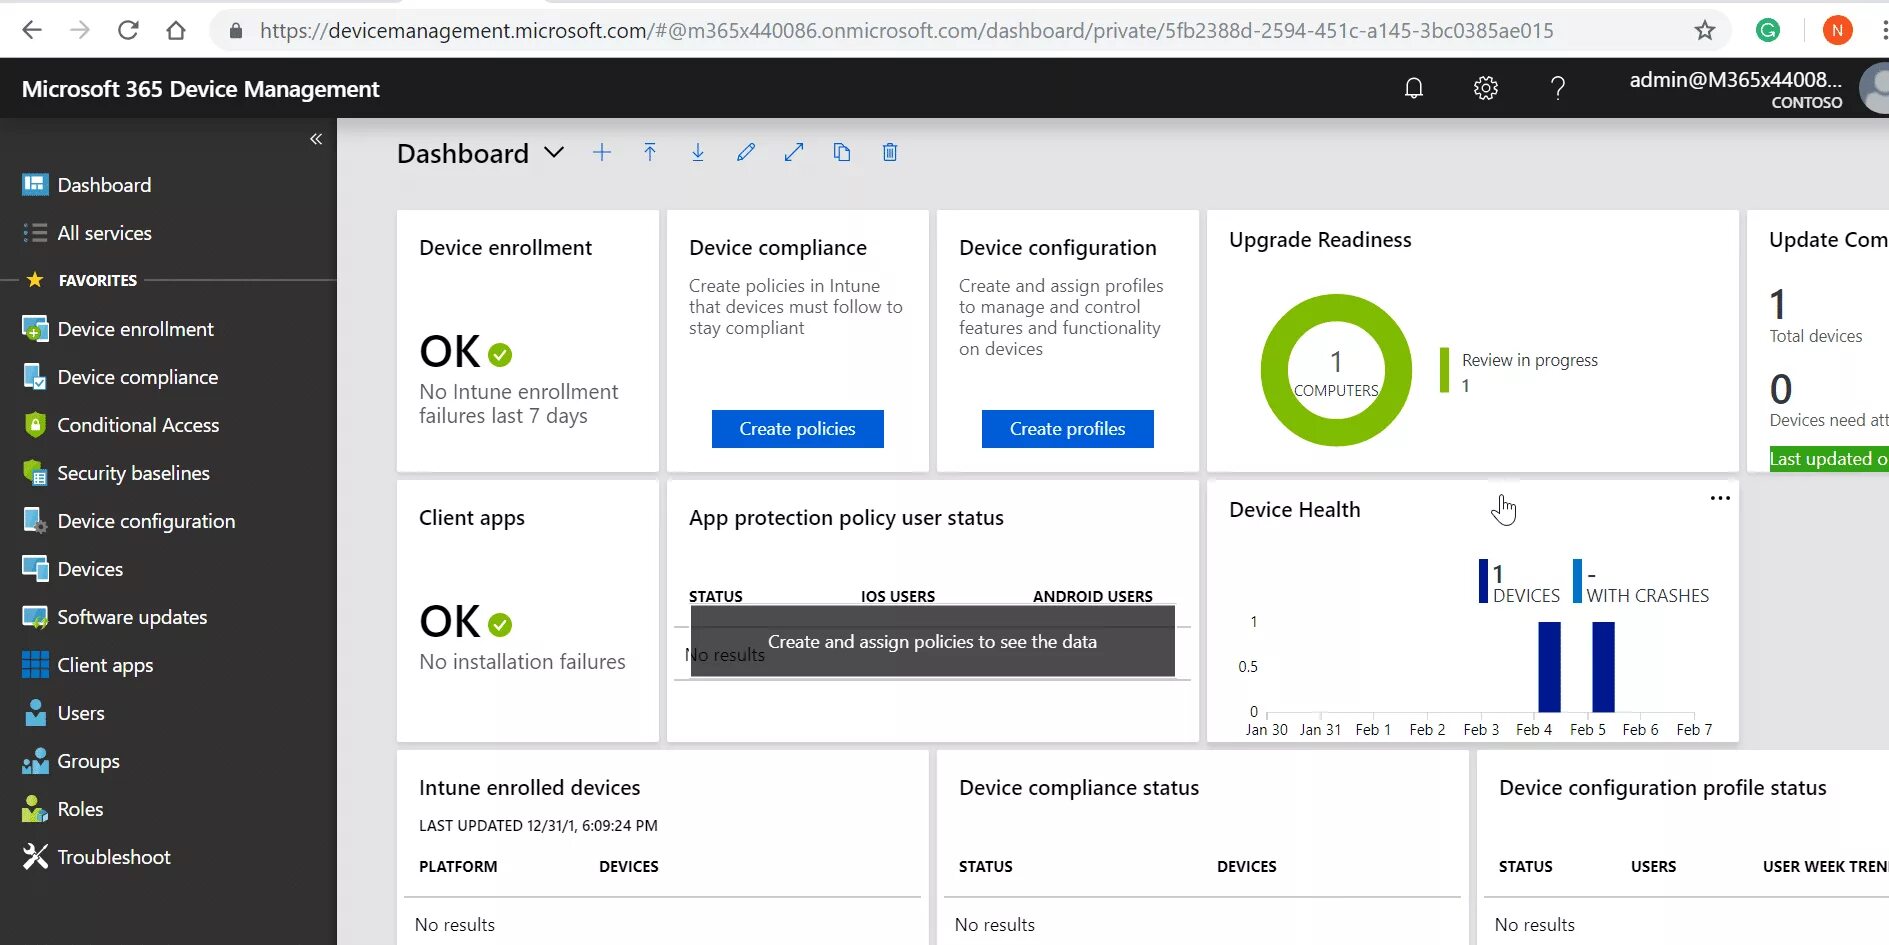The height and width of the screenshot is (945, 1889).
Task: Expand the Dashboard title dropdown chevron
Action: 554,152
